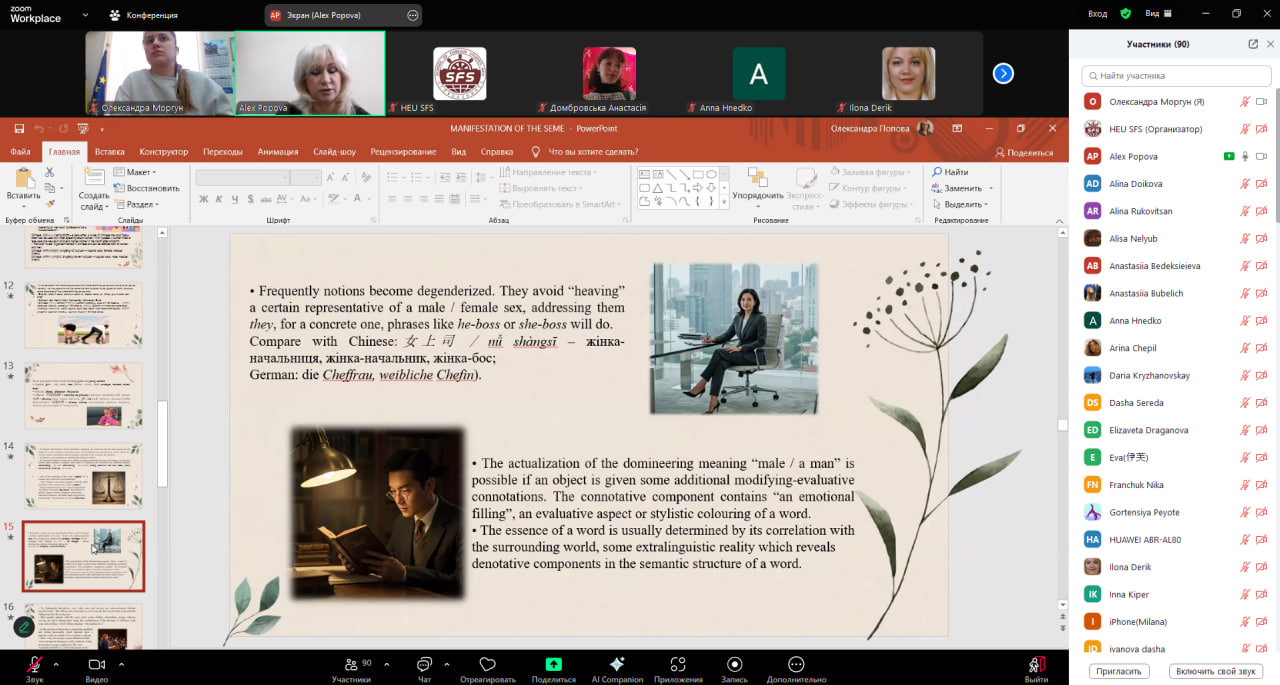
Task: Unmute the microphone with Звук
Action: click(x=35, y=665)
